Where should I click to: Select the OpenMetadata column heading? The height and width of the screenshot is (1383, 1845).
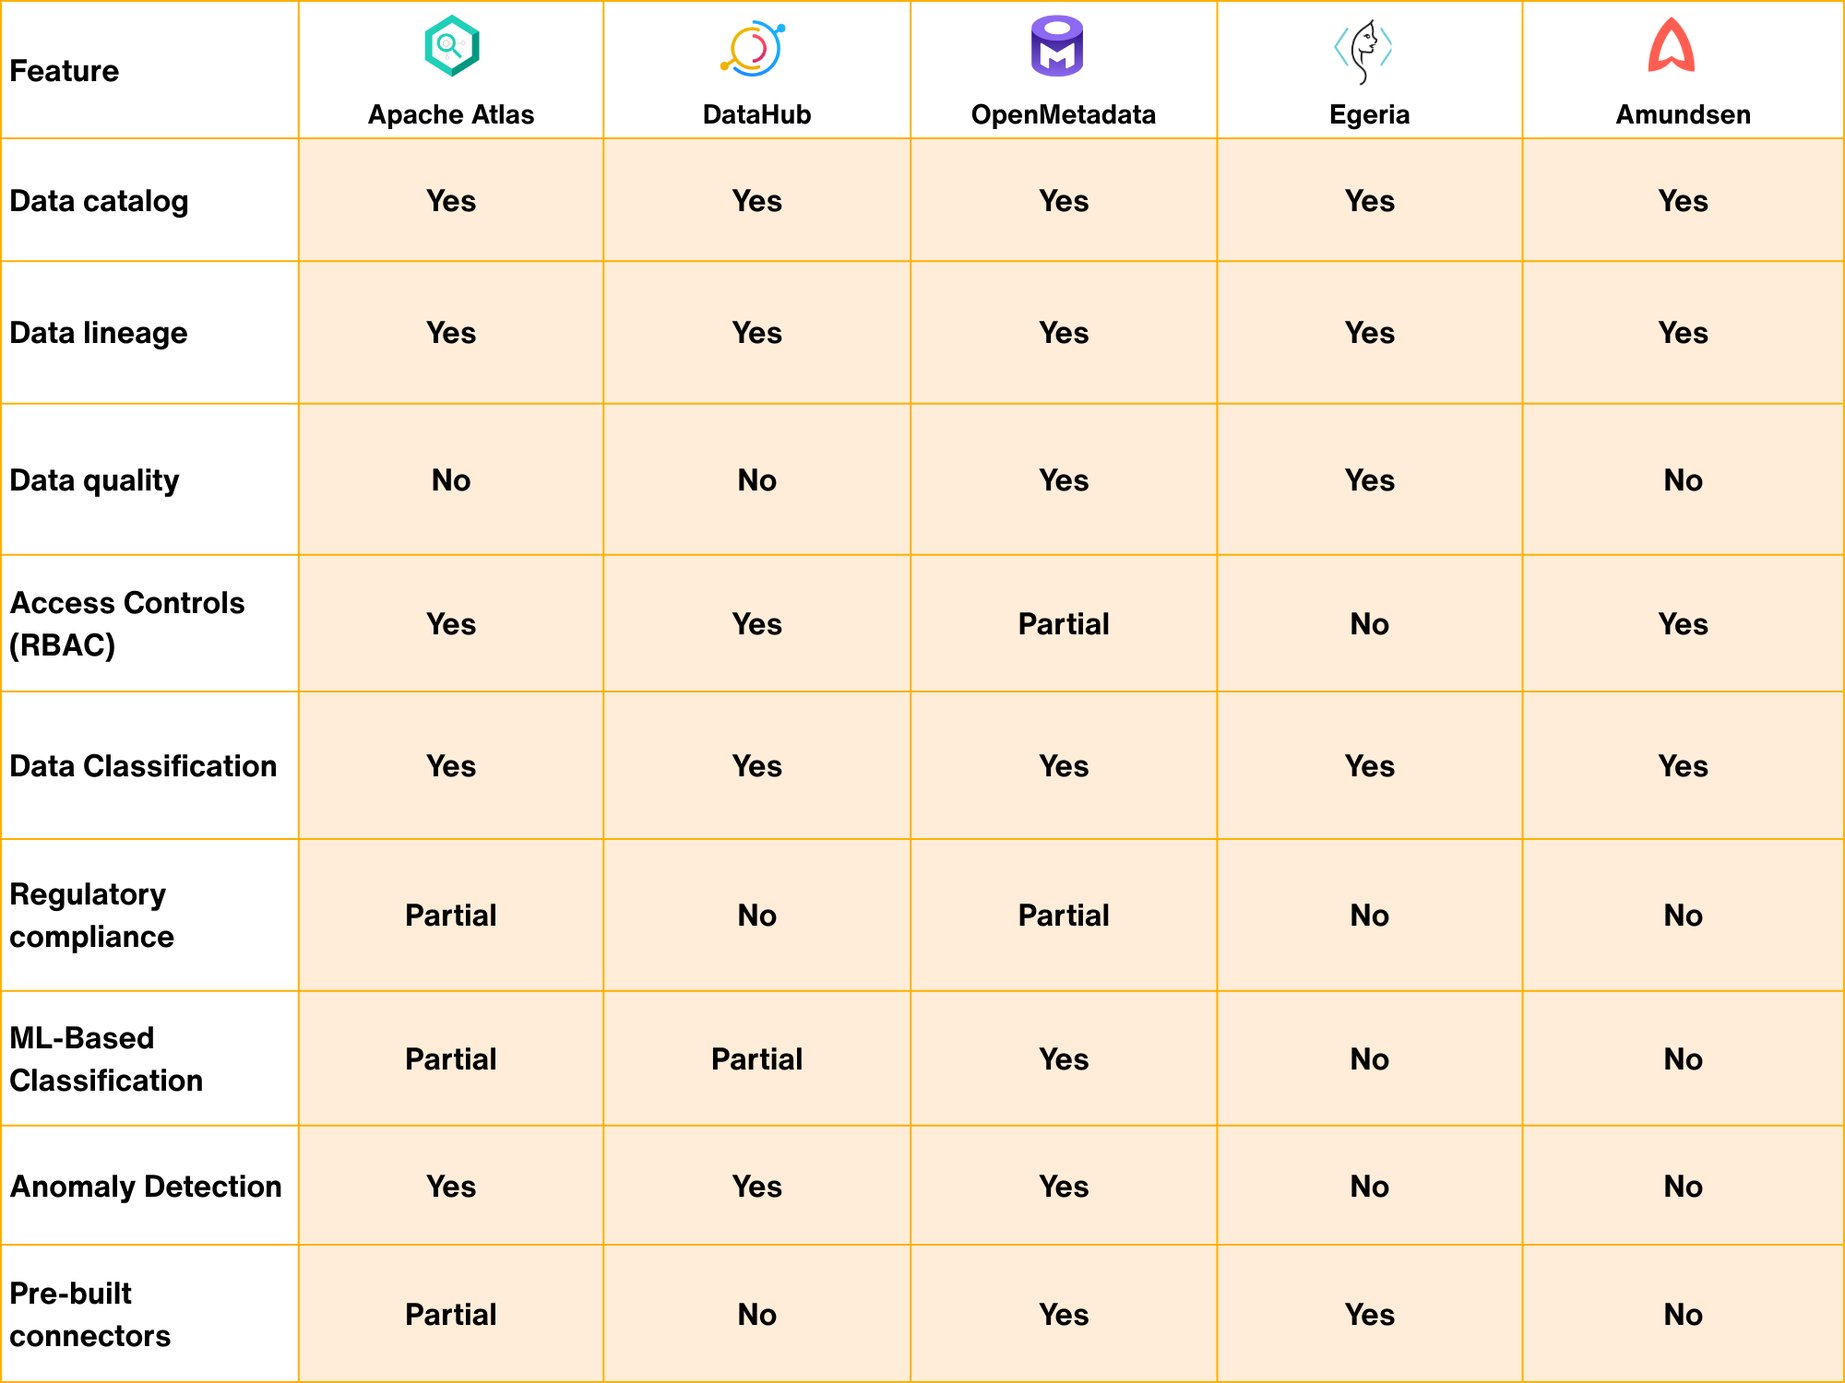(x=1063, y=115)
